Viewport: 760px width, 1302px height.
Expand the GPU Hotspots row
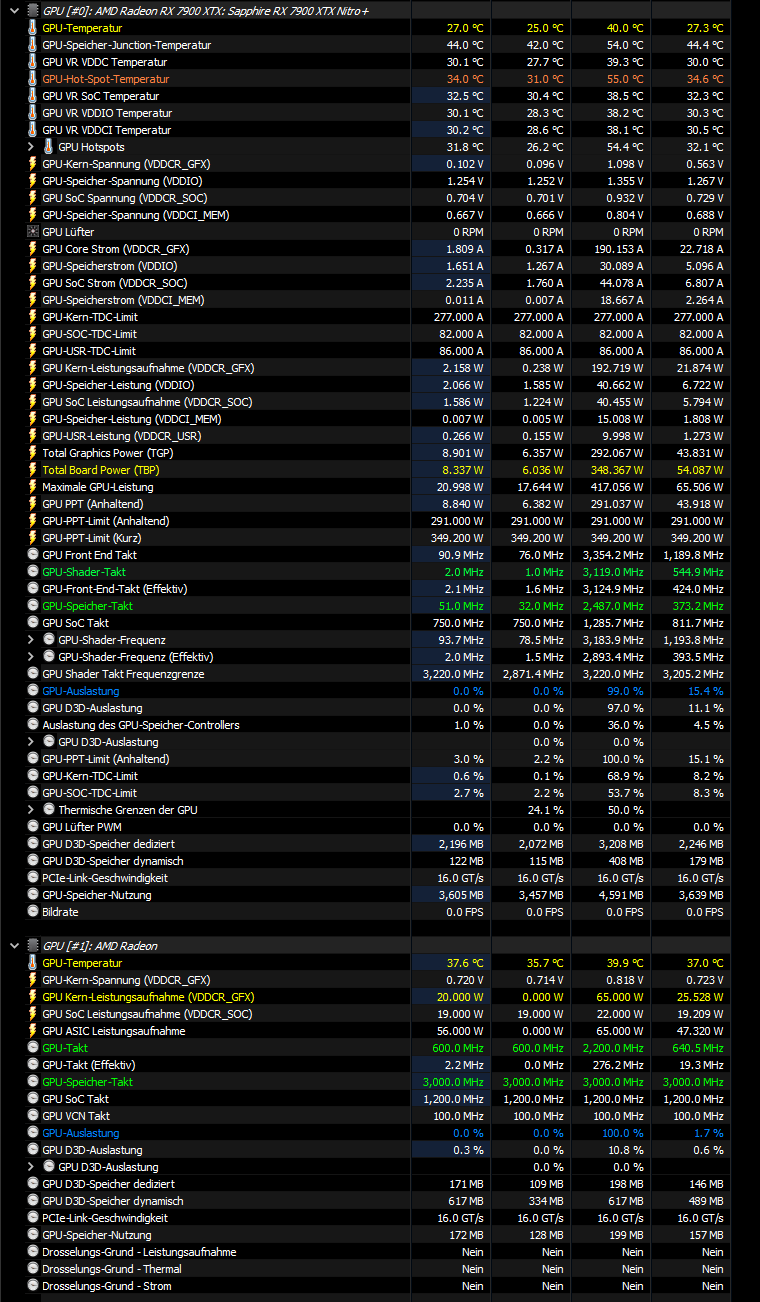[32, 147]
